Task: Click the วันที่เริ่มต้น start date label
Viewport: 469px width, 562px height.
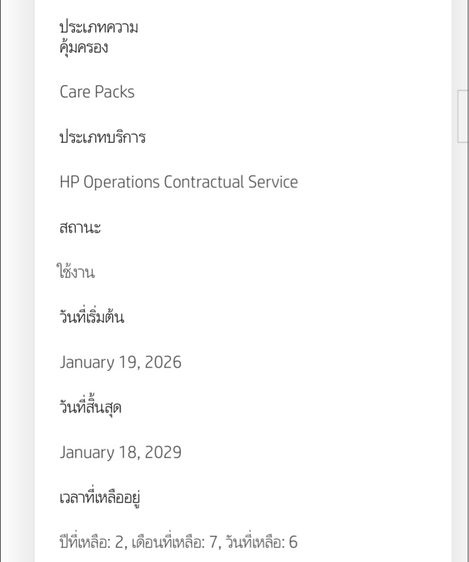Action: click(x=92, y=316)
